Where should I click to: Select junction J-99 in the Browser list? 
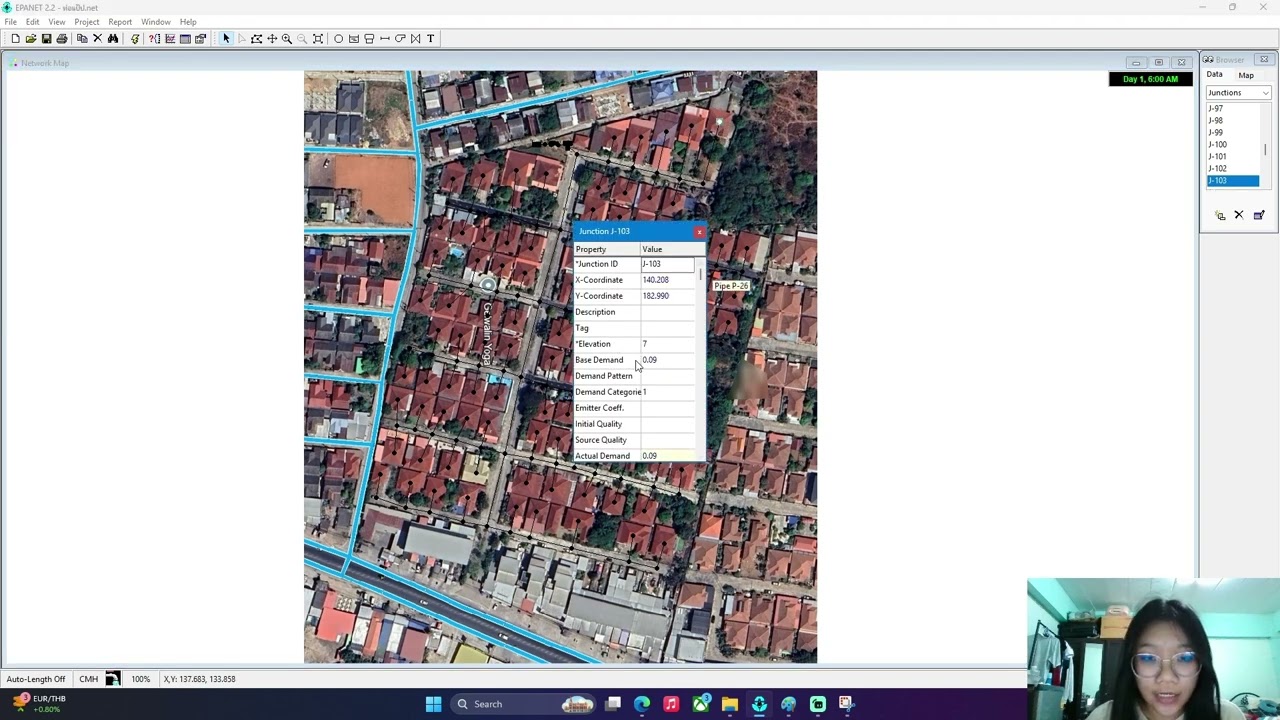click(x=1232, y=132)
